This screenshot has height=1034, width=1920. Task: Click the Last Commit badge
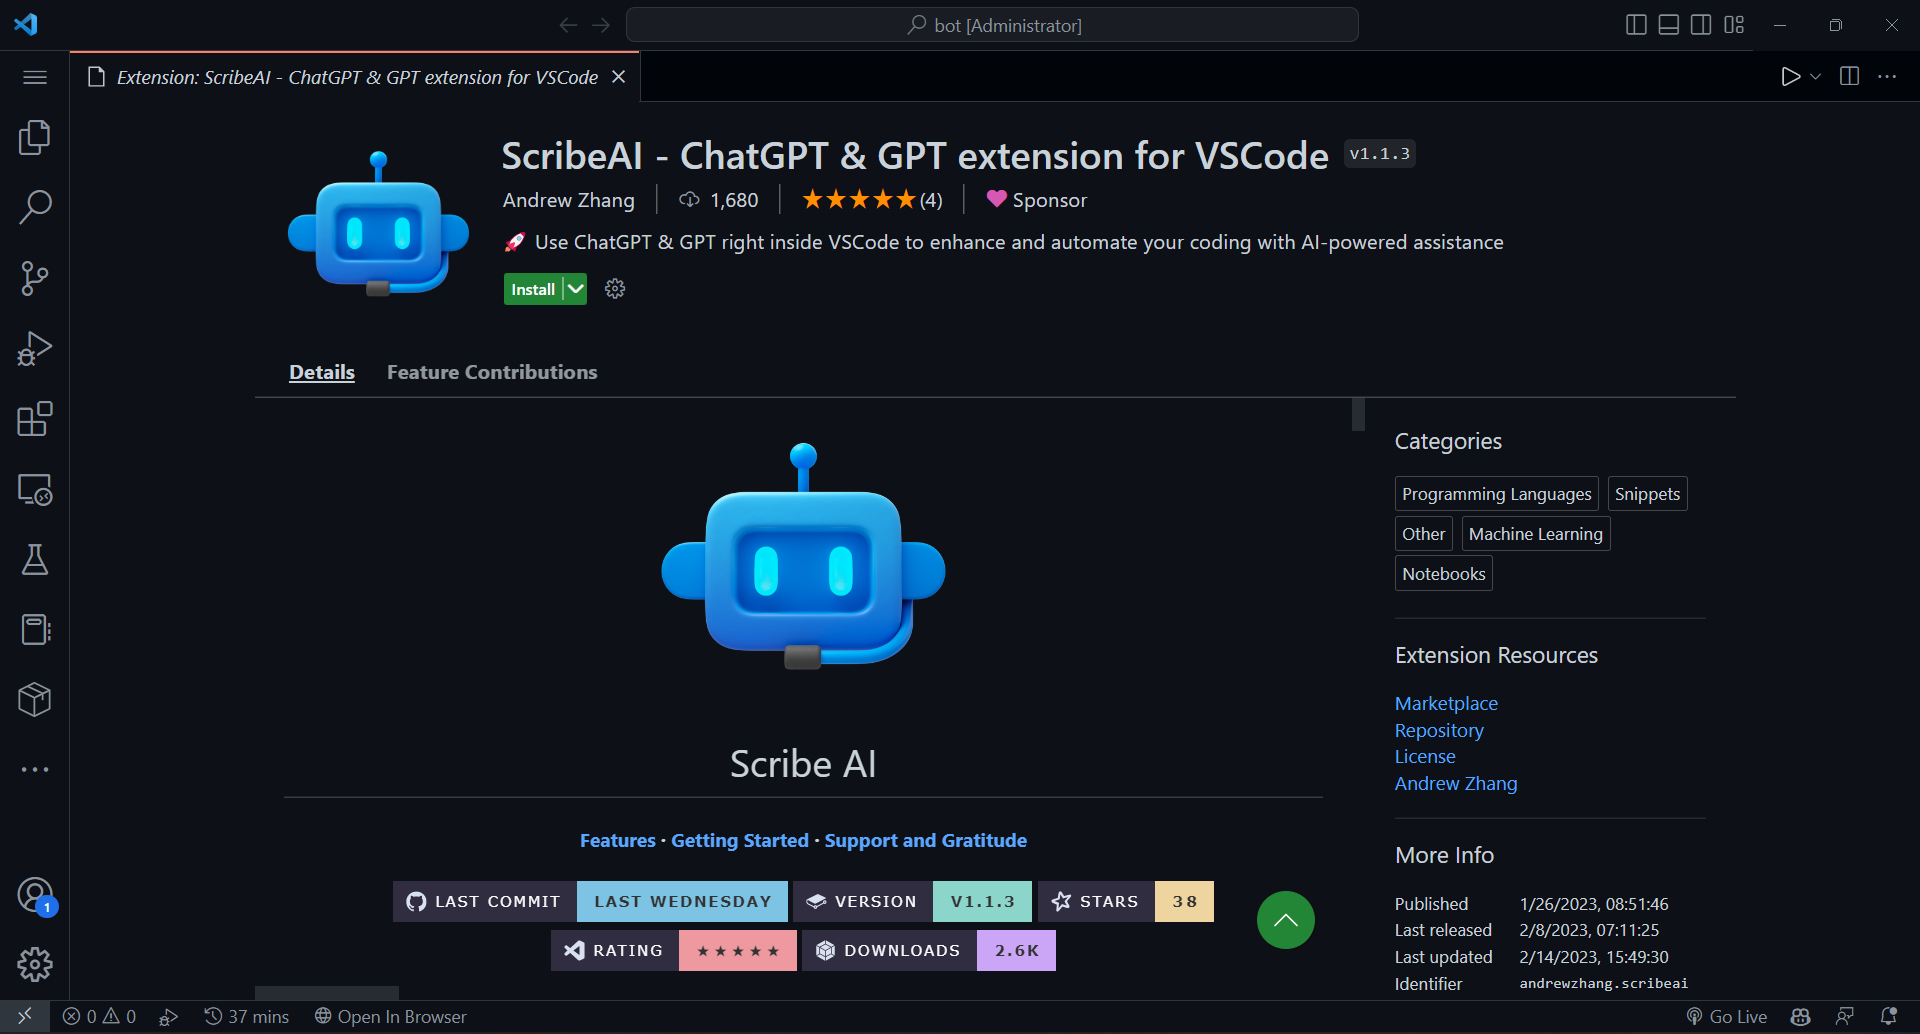pyautogui.click(x=590, y=901)
